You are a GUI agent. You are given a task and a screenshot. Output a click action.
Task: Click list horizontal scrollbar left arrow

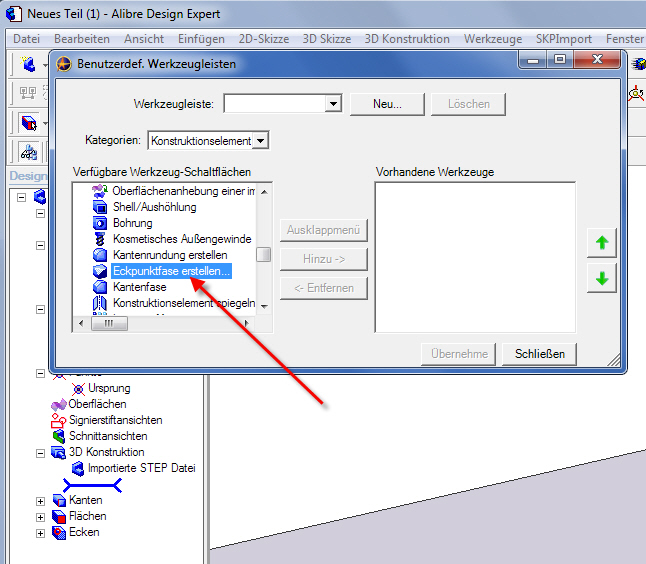(x=81, y=323)
